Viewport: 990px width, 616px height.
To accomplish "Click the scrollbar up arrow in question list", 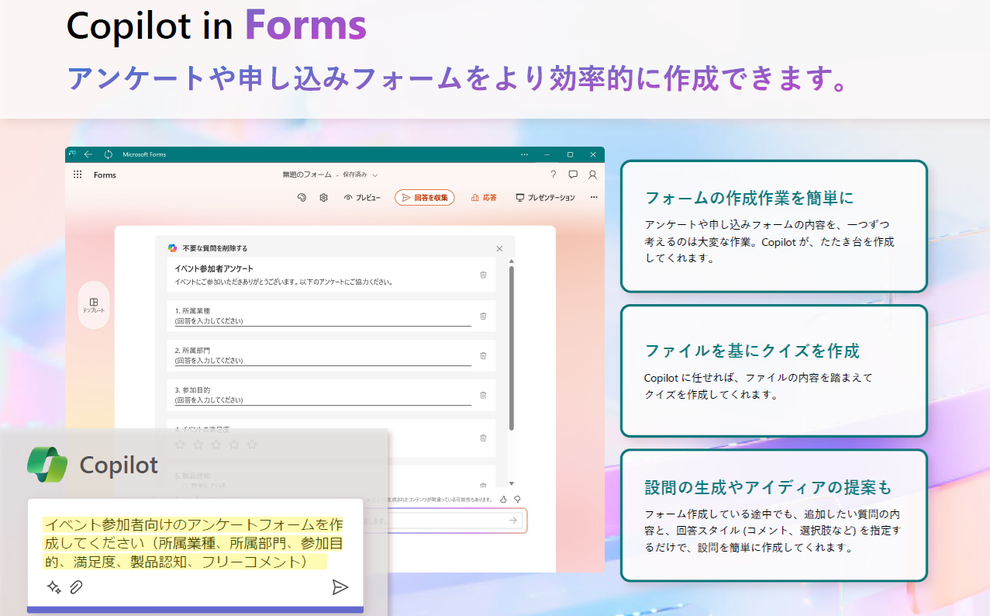I will click(x=511, y=261).
